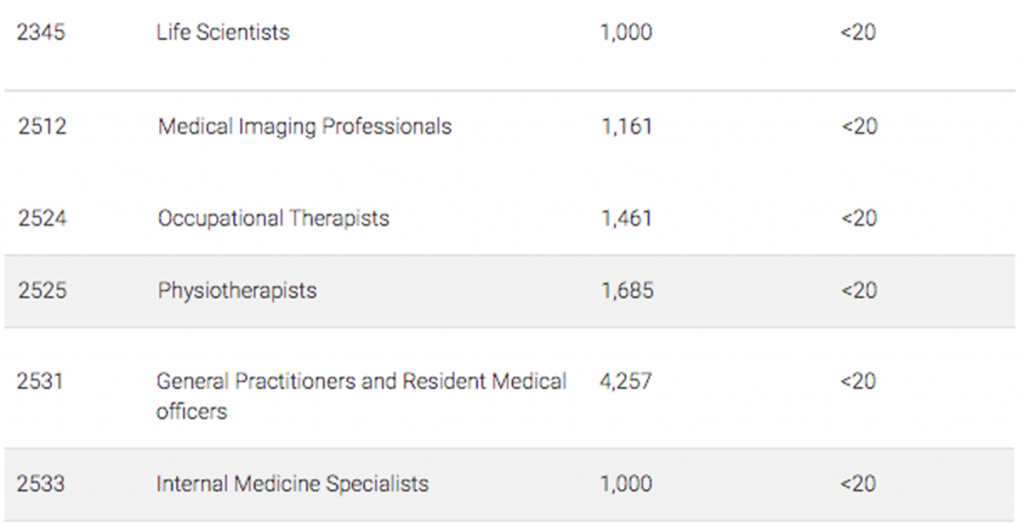
Task: Click the 1,000 value for Life Scientists
Action: coord(626,33)
